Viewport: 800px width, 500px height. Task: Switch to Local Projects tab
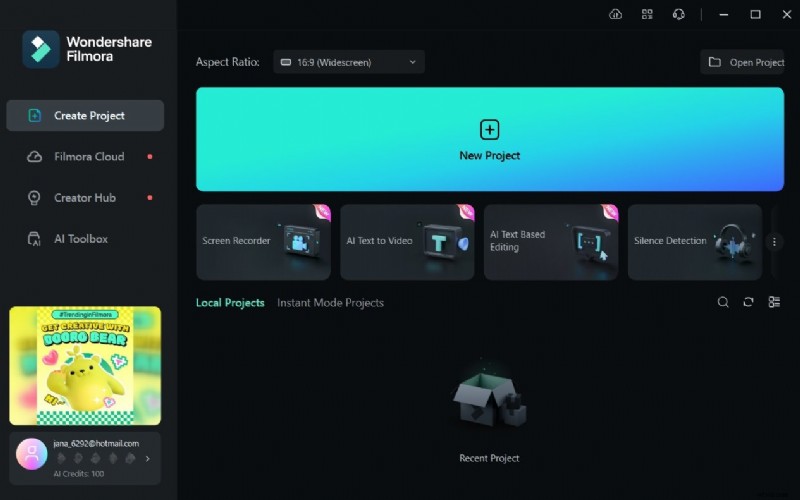[x=230, y=303]
